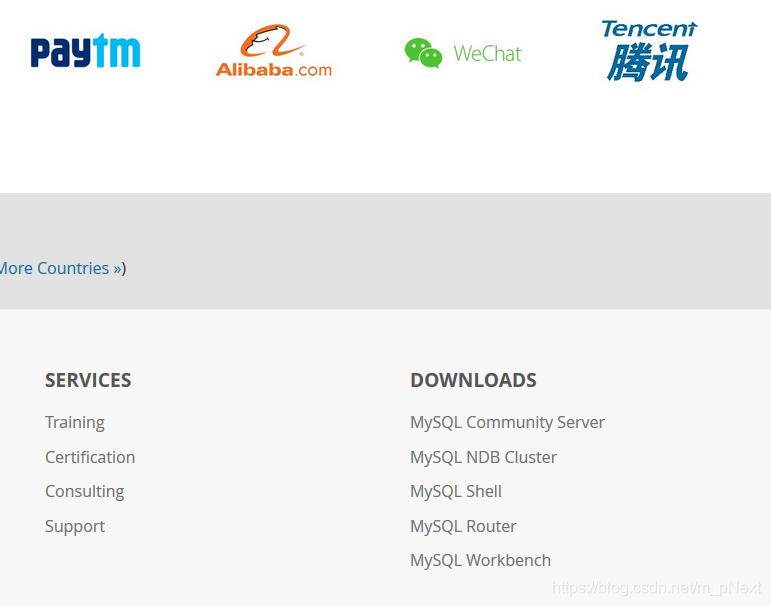Open the Consulting services link
This screenshot has height=606, width=771.
85,491
